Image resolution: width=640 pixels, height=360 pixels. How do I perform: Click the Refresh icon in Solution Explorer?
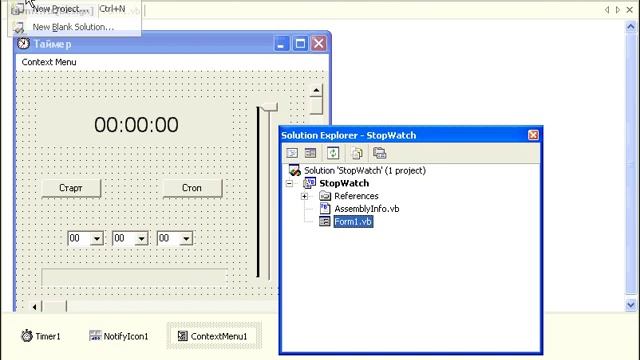[x=333, y=153]
